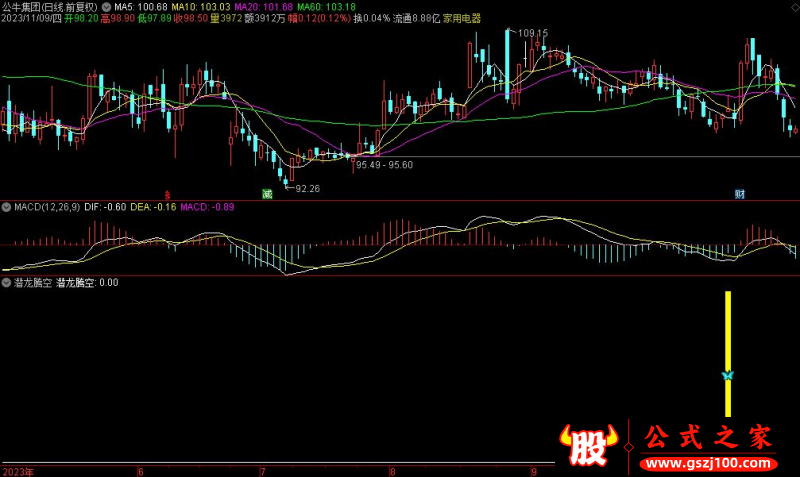Click the 公牛集团 stock title
The image size is (800, 477).
pyautogui.click(x=26, y=6)
